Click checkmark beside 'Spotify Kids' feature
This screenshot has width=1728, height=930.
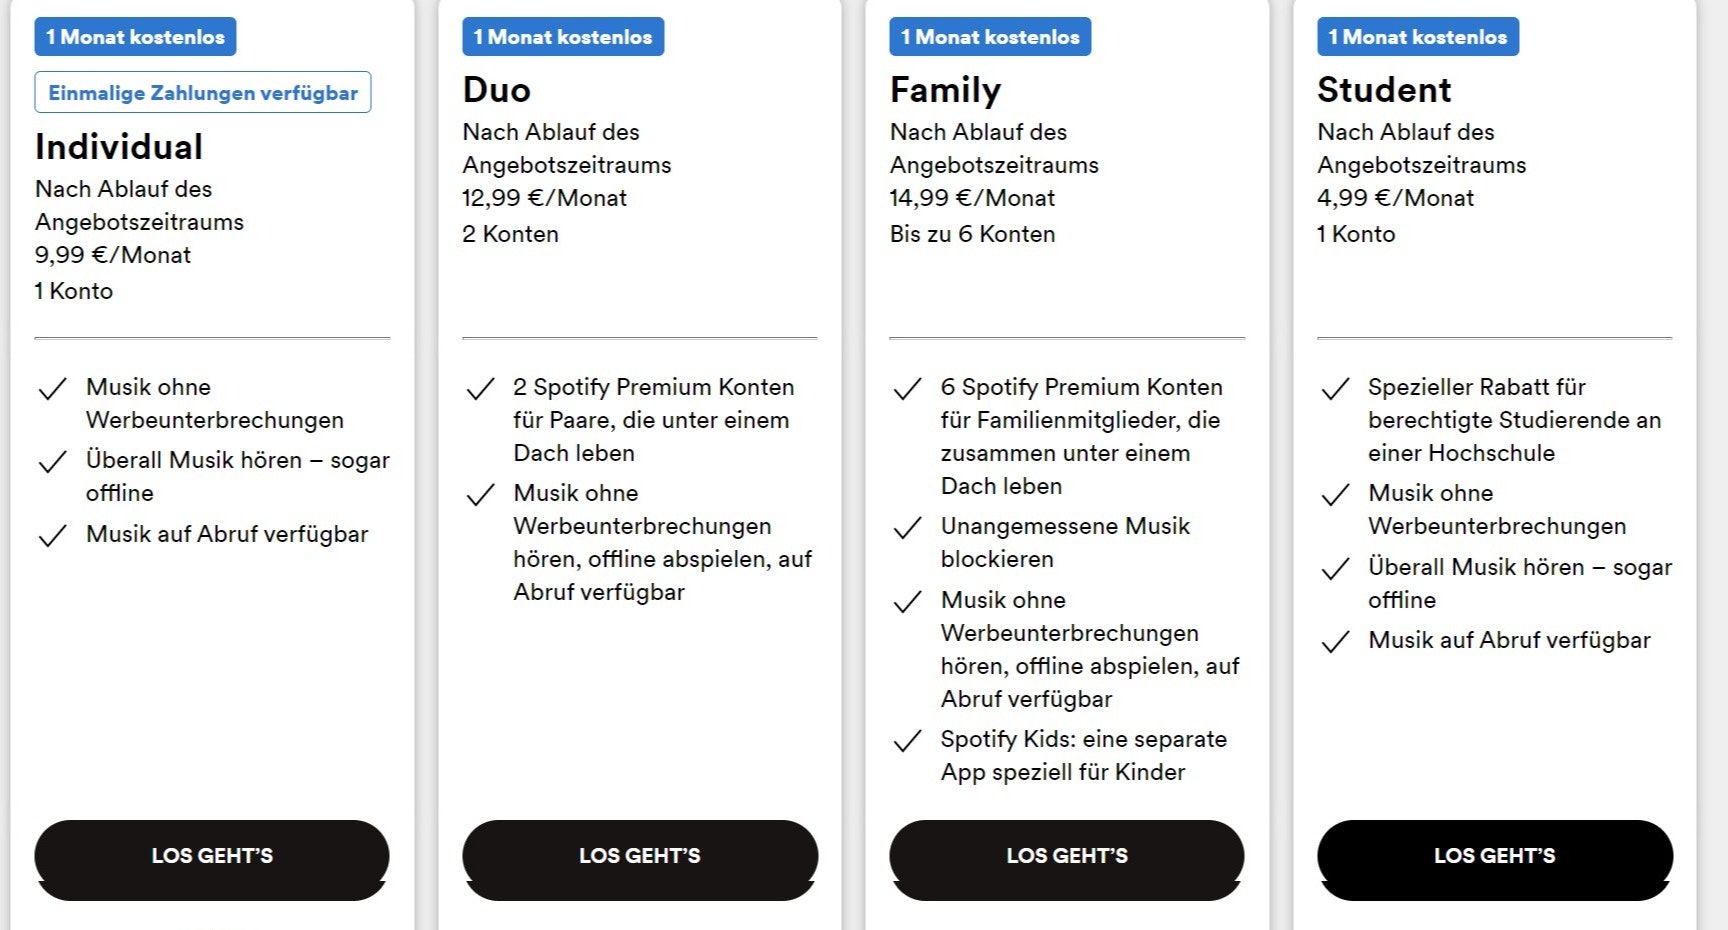[907, 741]
